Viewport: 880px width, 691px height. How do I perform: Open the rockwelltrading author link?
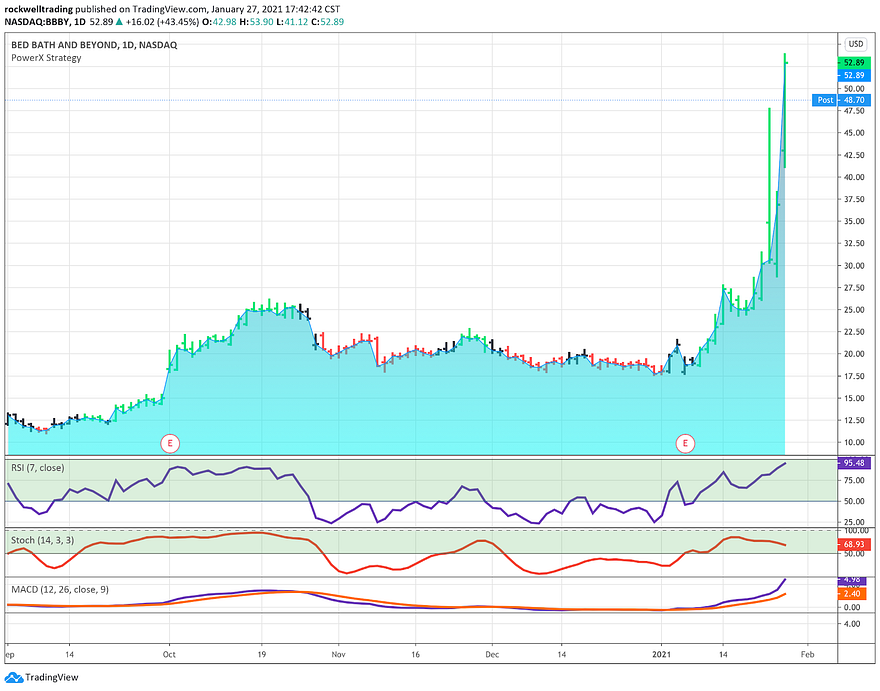[x=38, y=10]
